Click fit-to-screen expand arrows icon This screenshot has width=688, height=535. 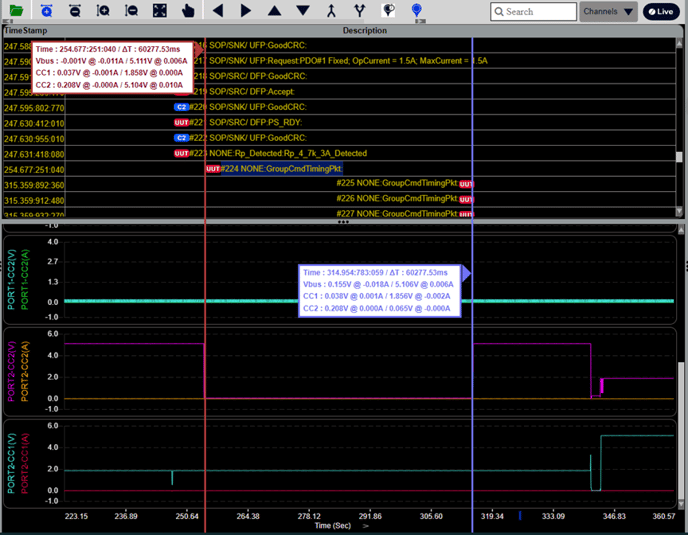click(x=160, y=11)
